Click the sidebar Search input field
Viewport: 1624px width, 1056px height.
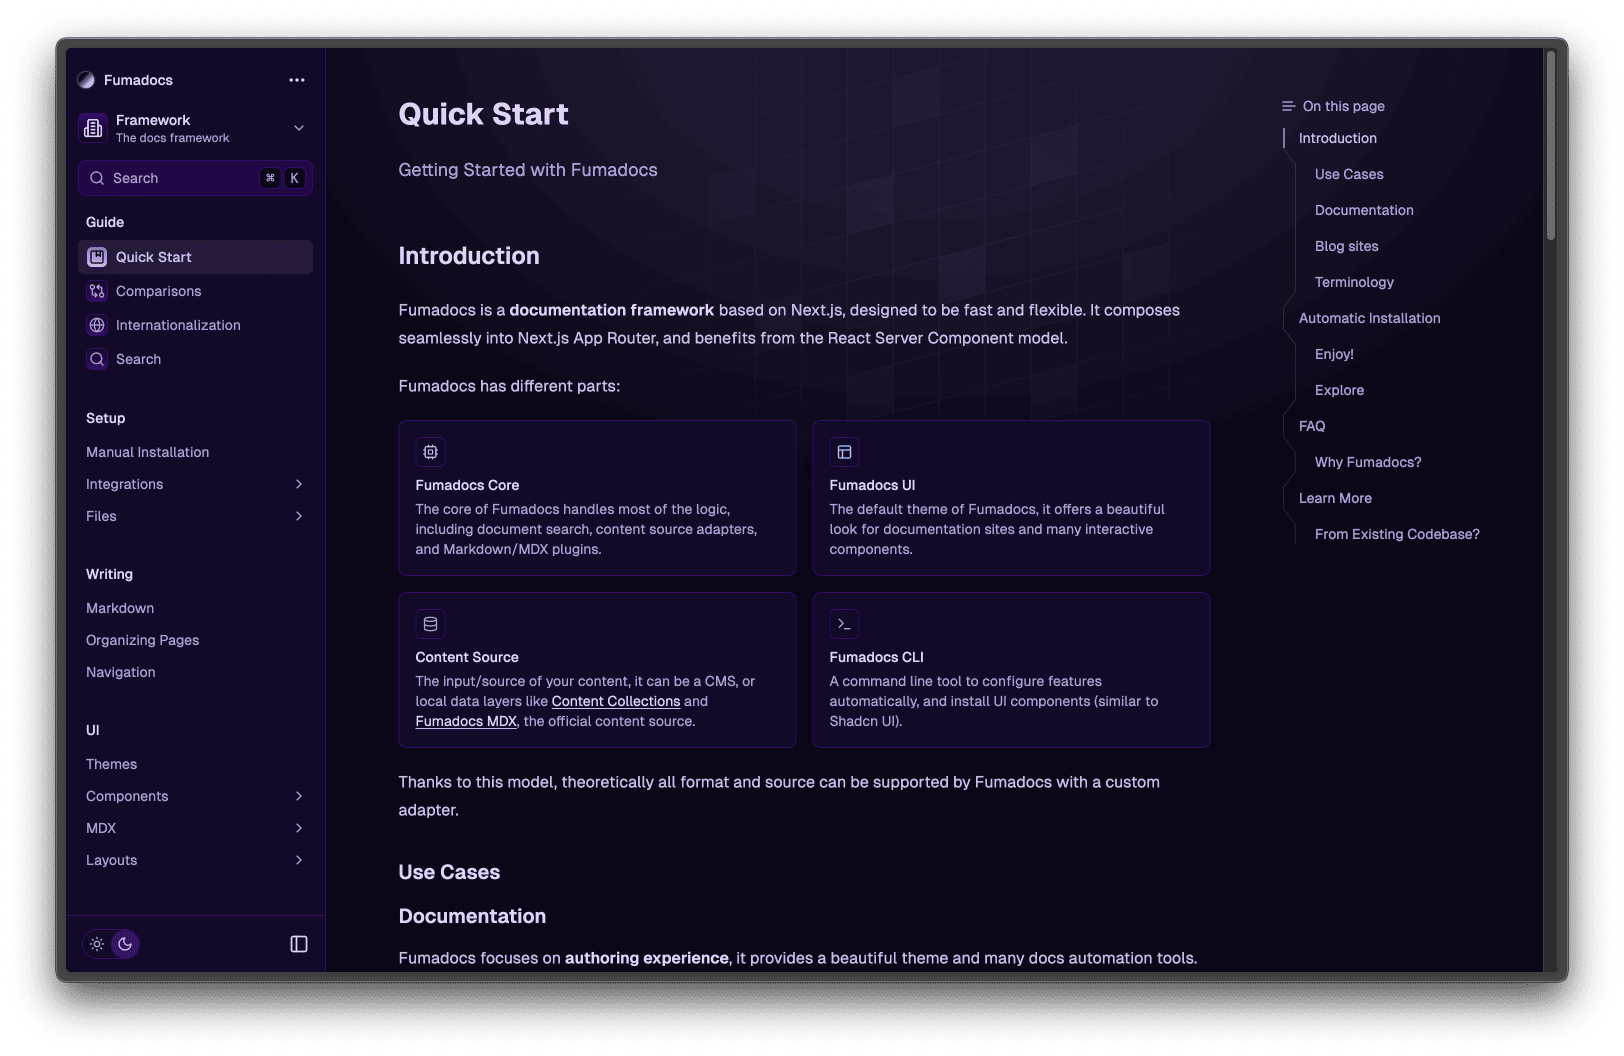180,178
